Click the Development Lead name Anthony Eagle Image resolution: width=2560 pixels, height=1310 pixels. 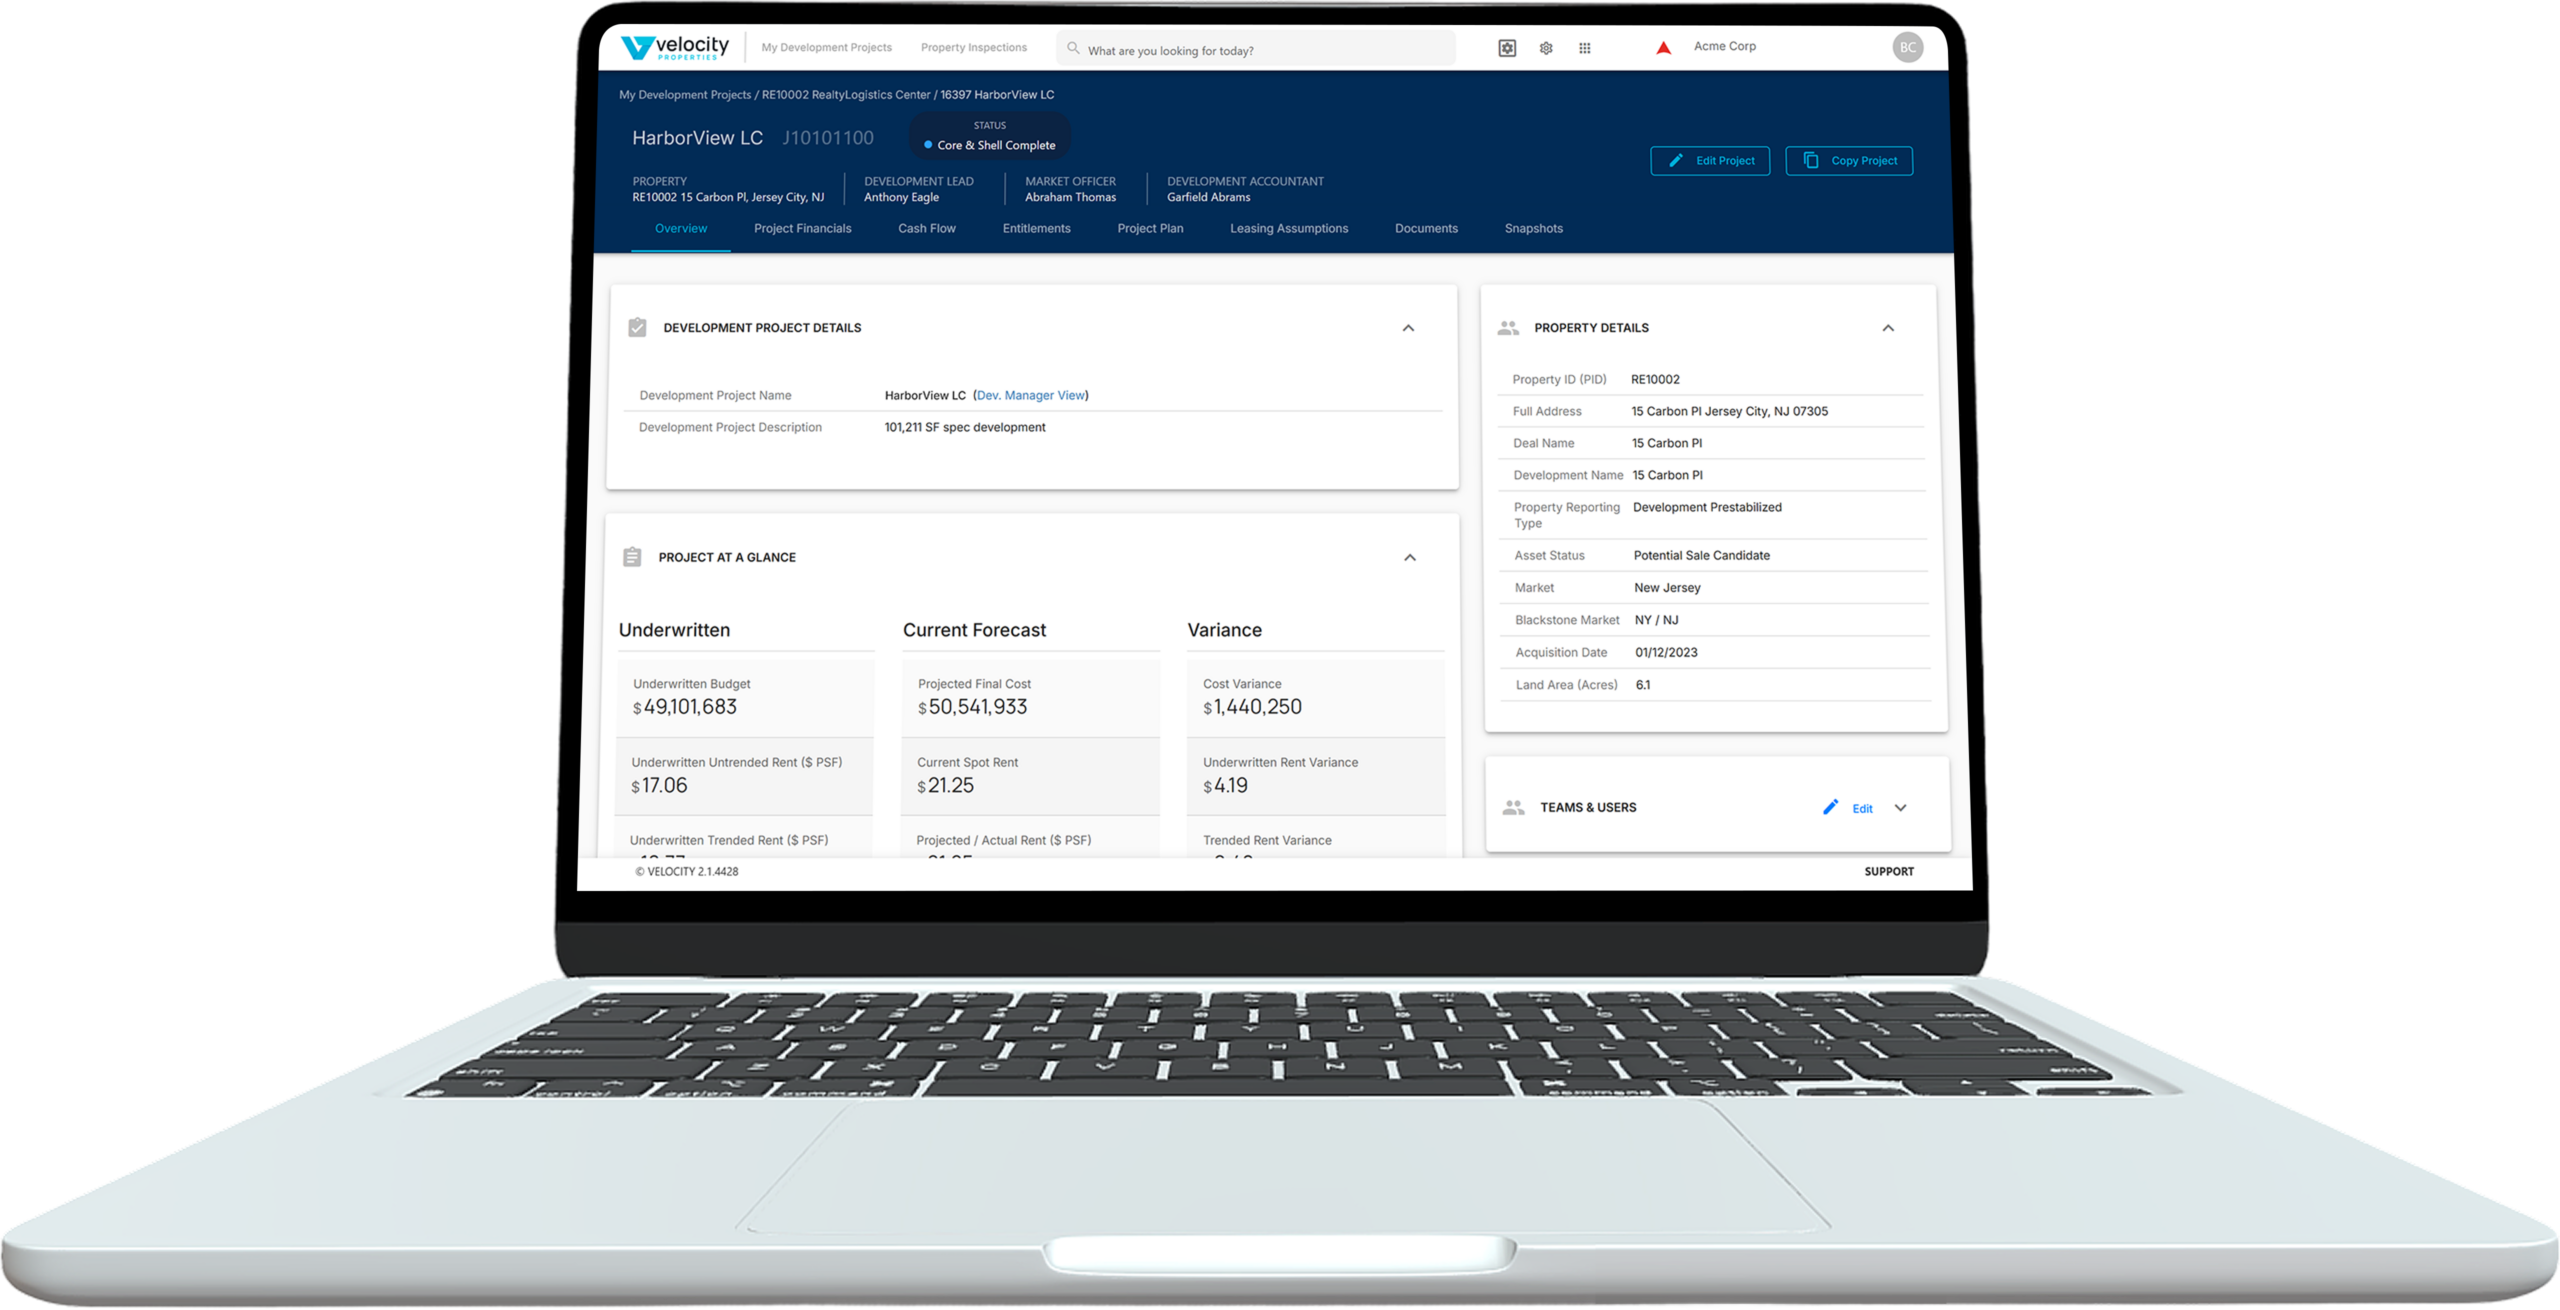[901, 198]
